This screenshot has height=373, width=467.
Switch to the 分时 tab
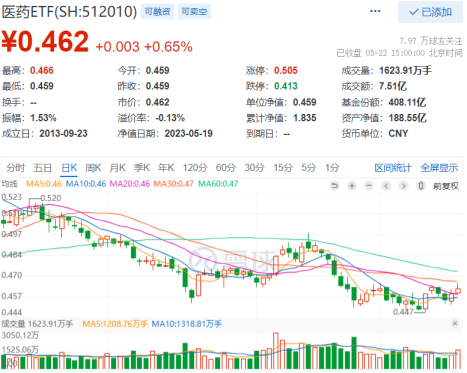pyautogui.click(x=16, y=168)
